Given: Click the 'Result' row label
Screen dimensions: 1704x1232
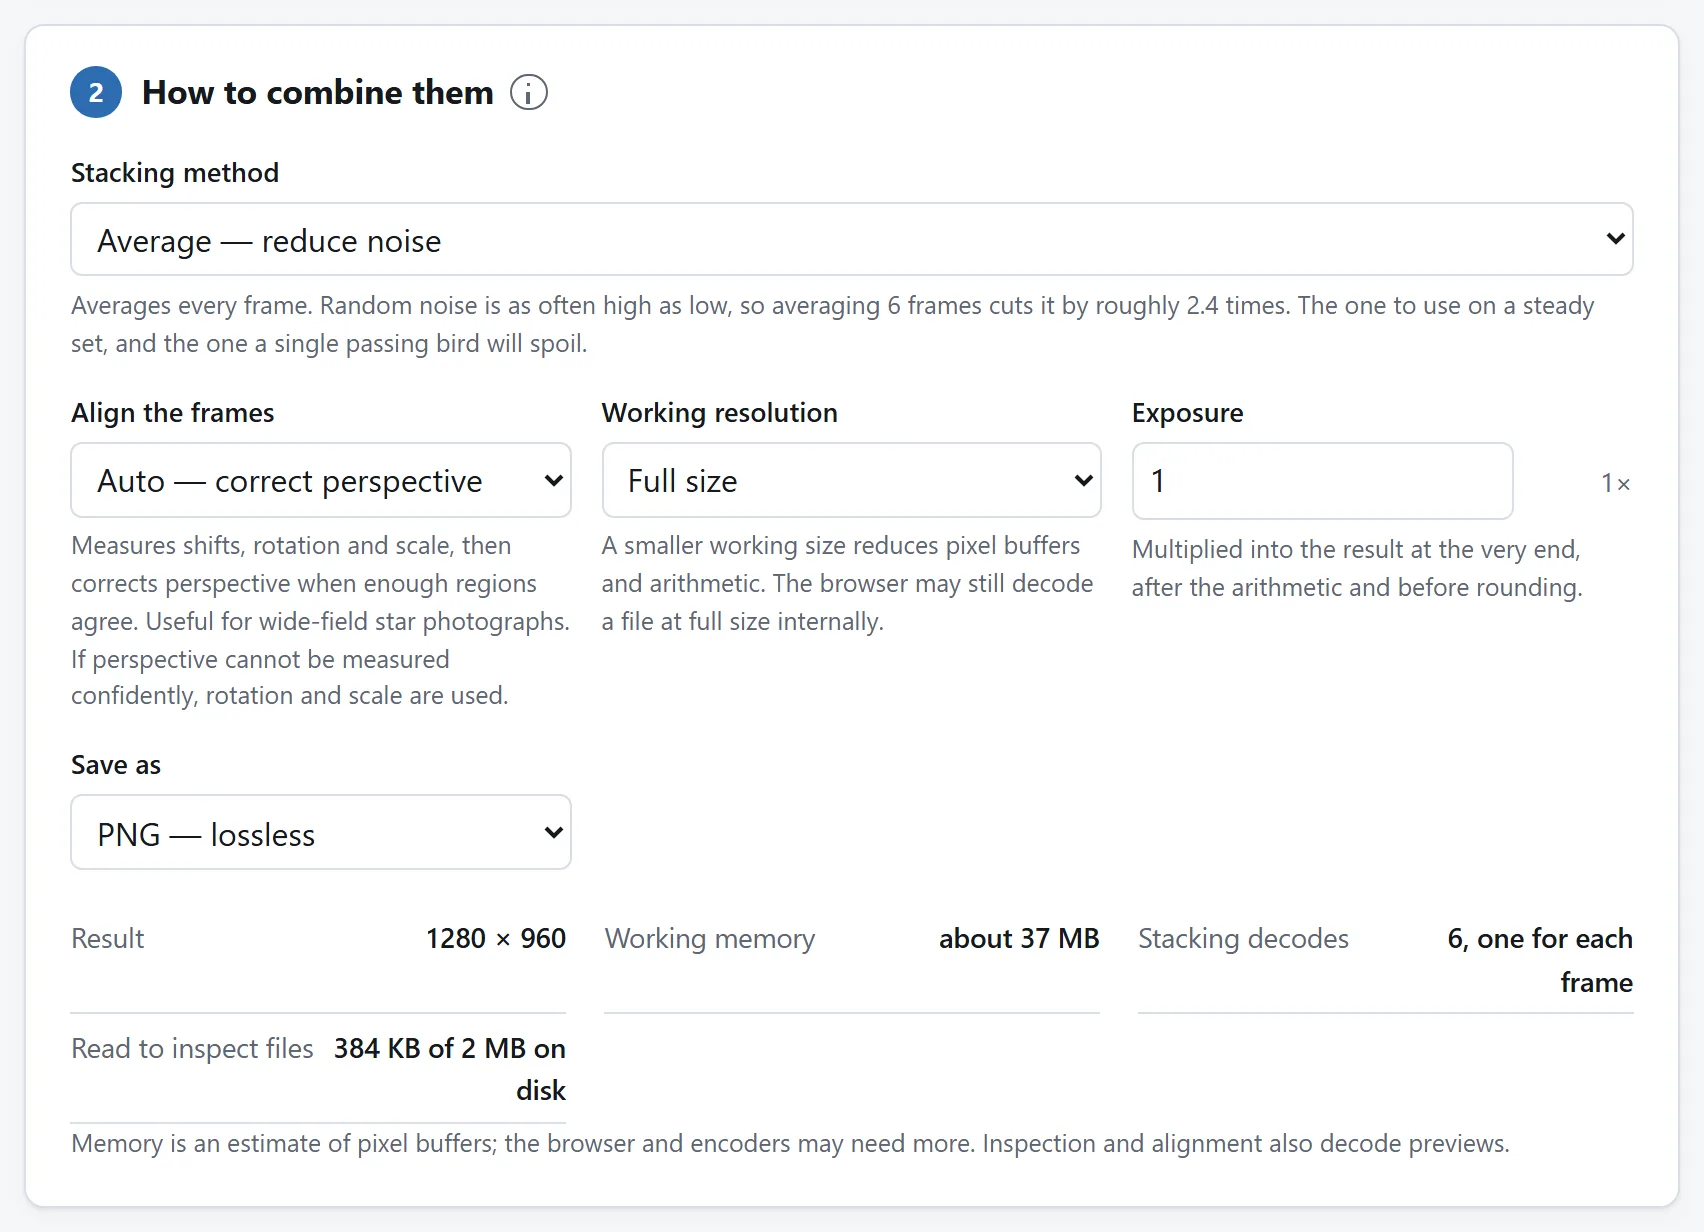Looking at the screenshot, I should pyautogui.click(x=108, y=938).
